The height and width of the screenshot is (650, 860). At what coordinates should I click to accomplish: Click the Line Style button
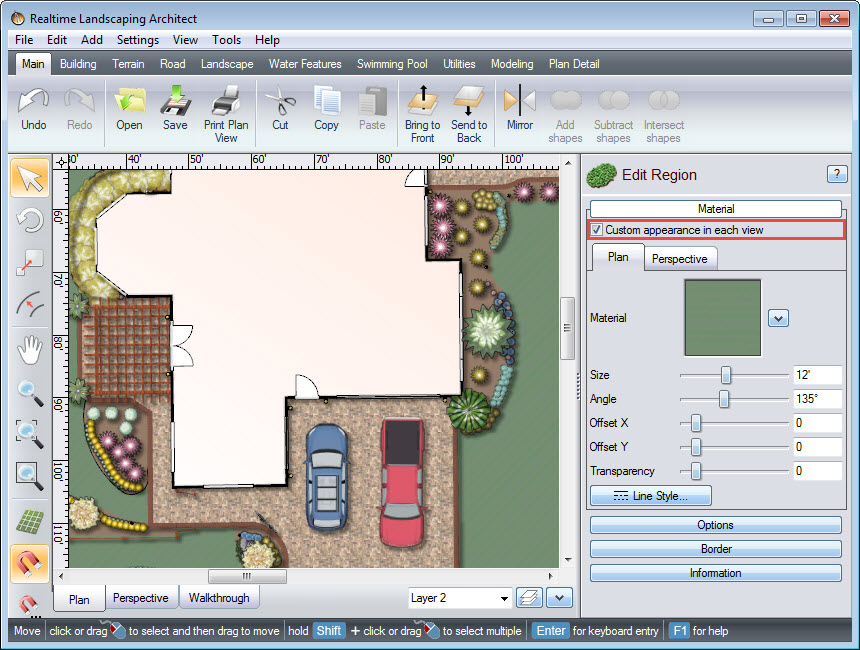650,496
